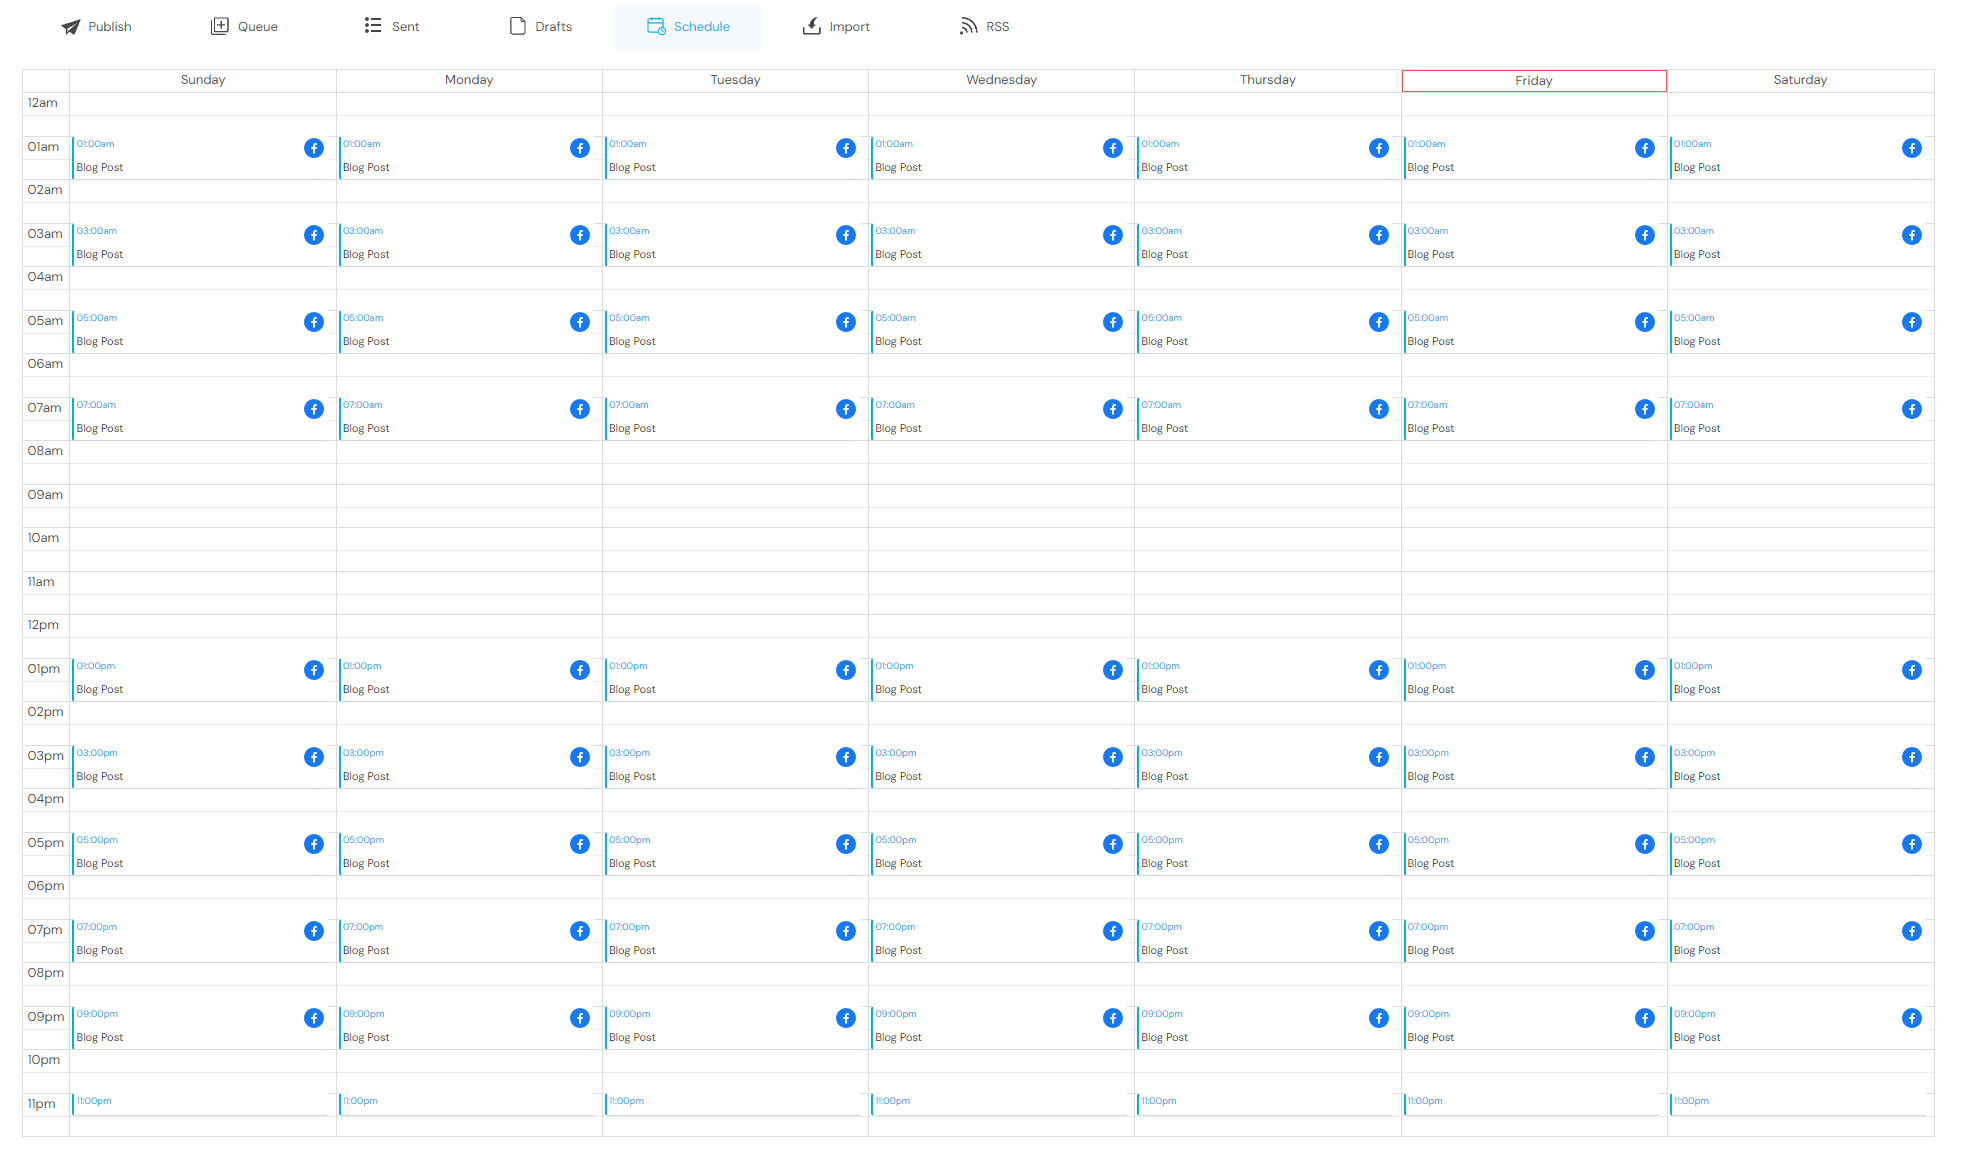
Task: Click the RSS feed icon
Action: (x=968, y=26)
